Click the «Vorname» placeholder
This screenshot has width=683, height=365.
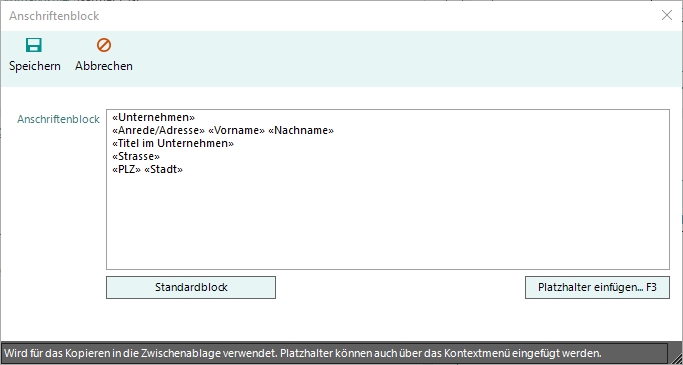click(x=237, y=131)
